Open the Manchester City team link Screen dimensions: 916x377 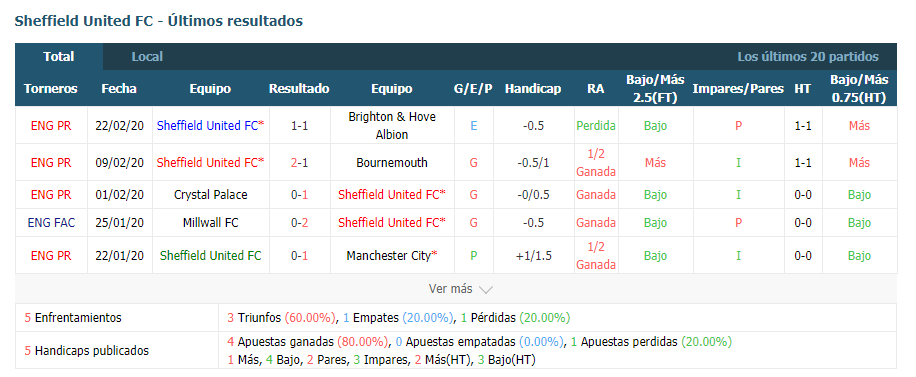tap(391, 255)
